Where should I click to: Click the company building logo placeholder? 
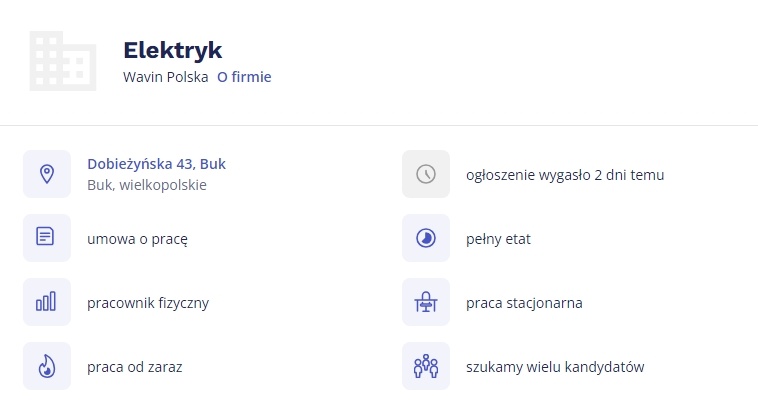pyautogui.click(x=63, y=61)
